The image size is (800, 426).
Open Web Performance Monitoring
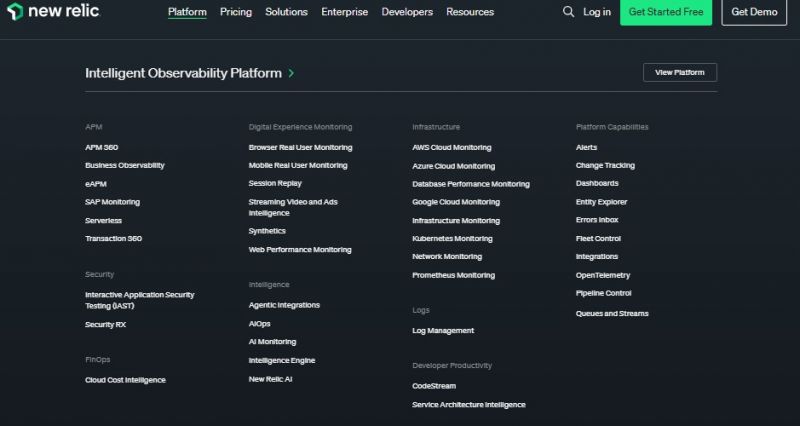[300, 249]
